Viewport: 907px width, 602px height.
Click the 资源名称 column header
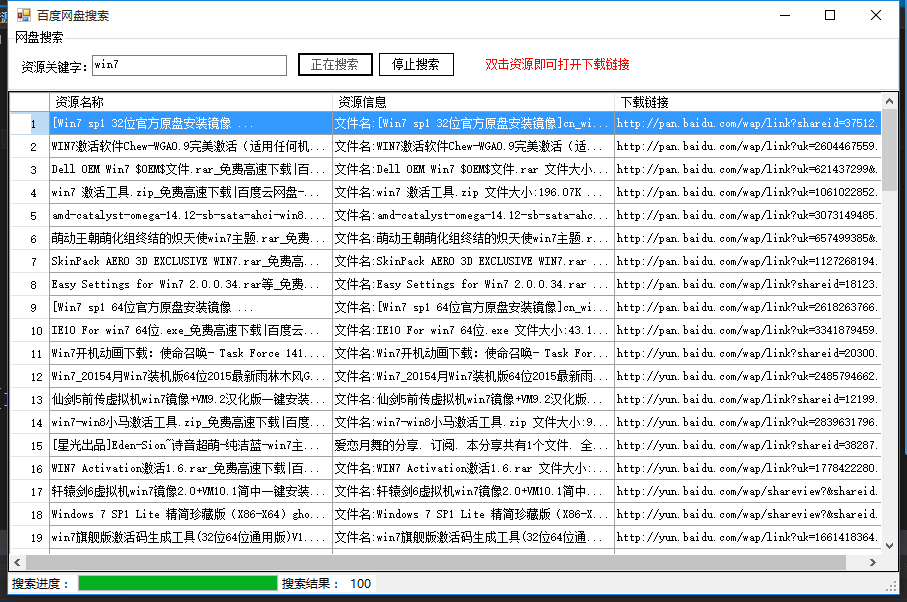tap(191, 102)
